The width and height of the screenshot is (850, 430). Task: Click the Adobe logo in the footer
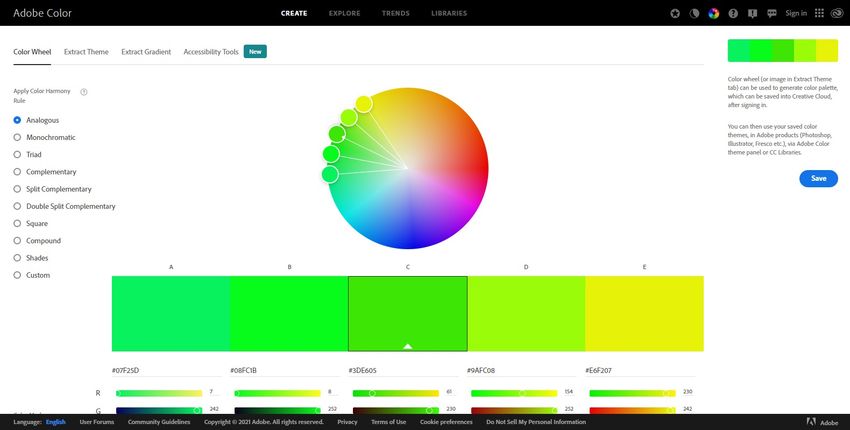pos(823,422)
